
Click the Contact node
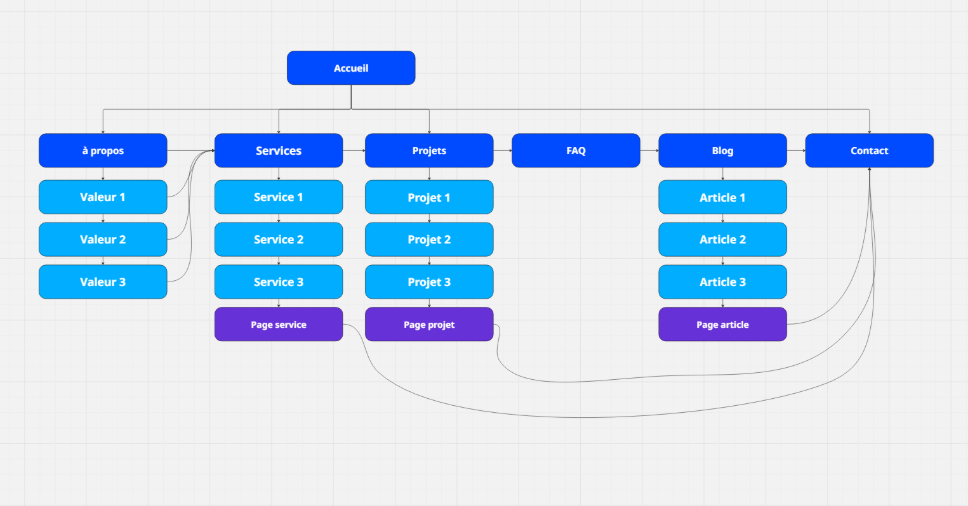tap(869, 151)
